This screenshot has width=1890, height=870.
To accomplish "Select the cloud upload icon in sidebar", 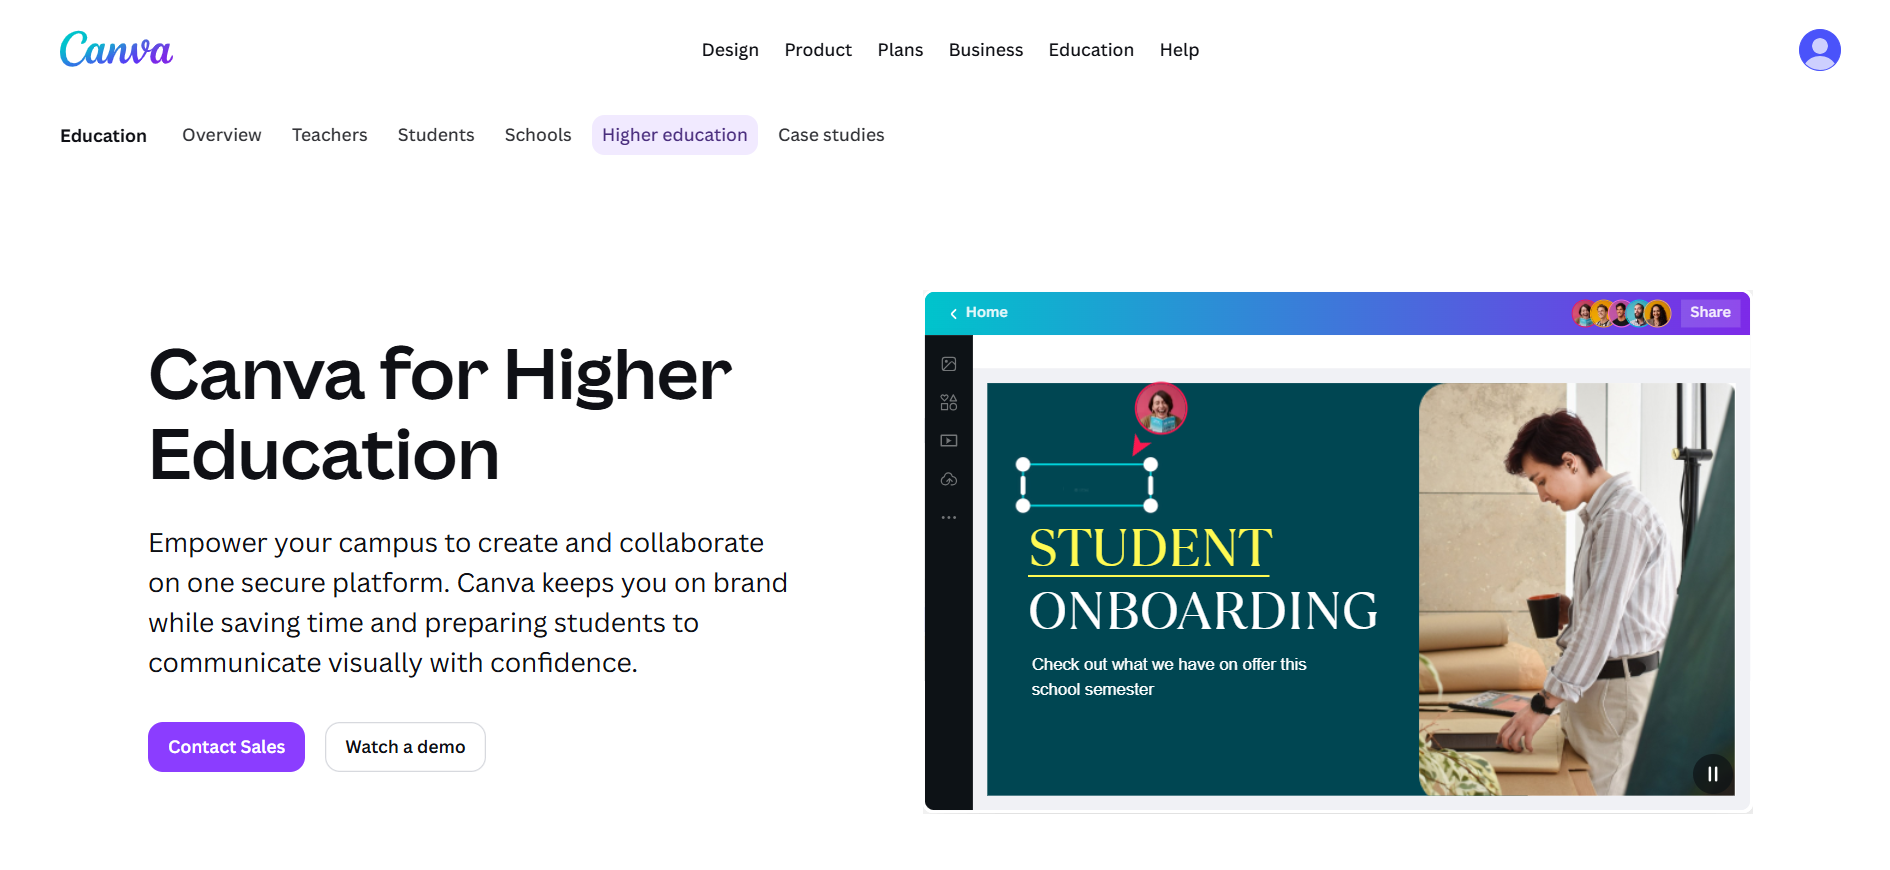I will pyautogui.click(x=949, y=479).
